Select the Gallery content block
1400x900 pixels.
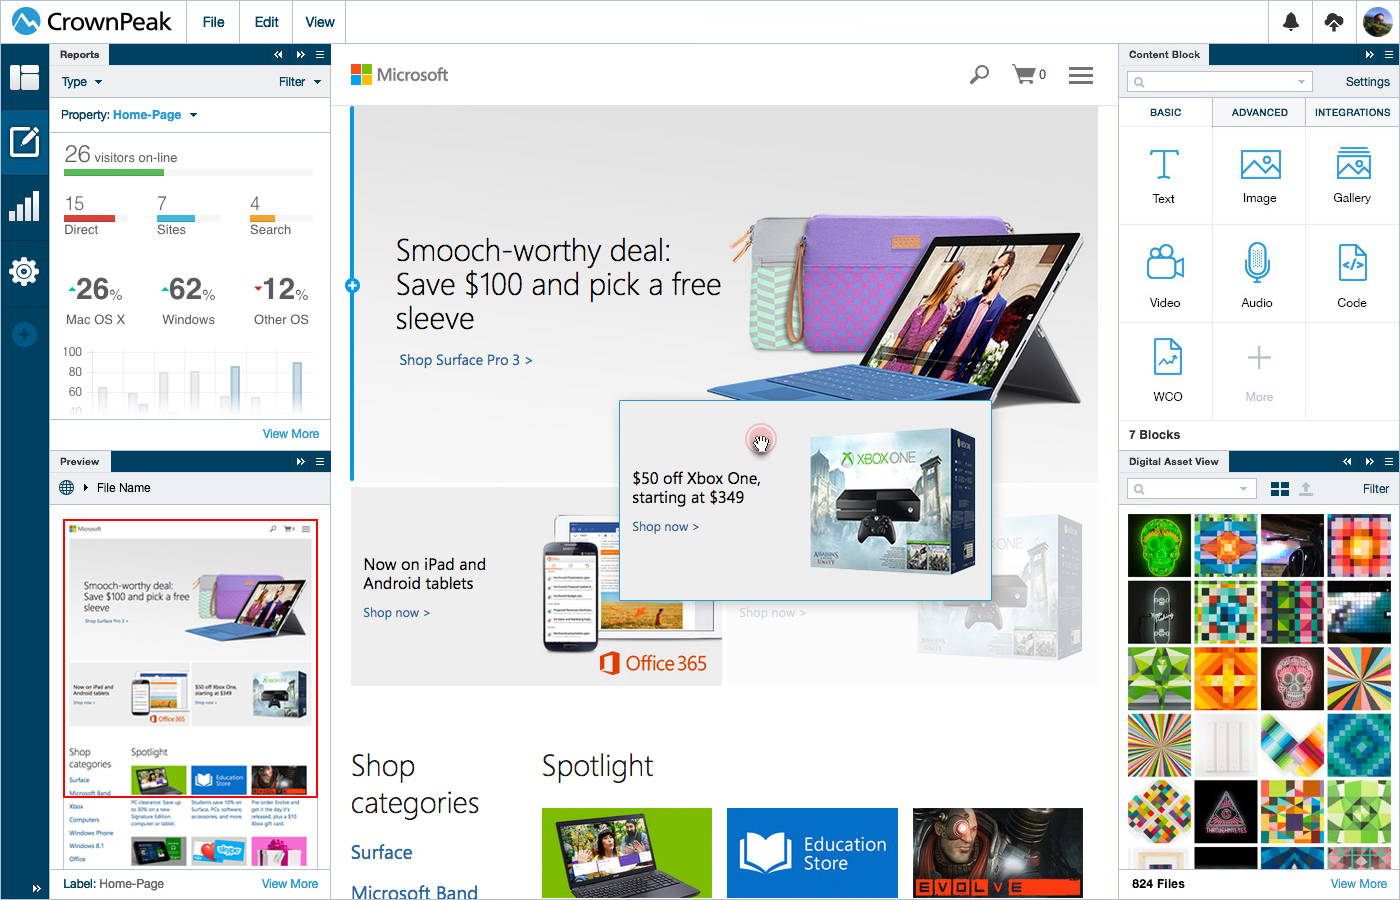click(1353, 176)
